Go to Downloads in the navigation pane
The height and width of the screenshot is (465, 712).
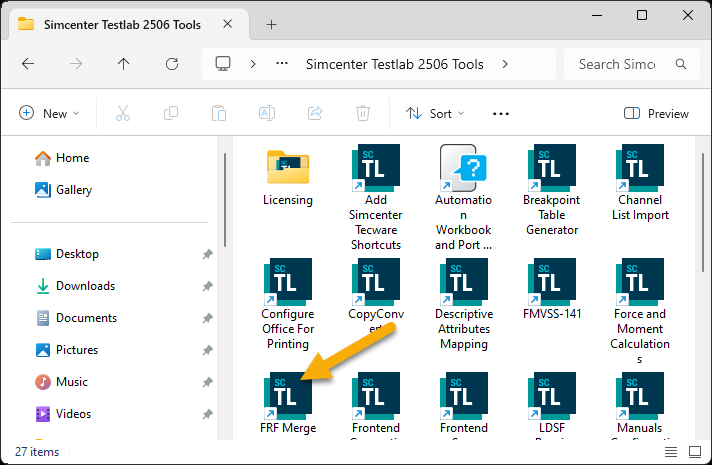coord(85,286)
